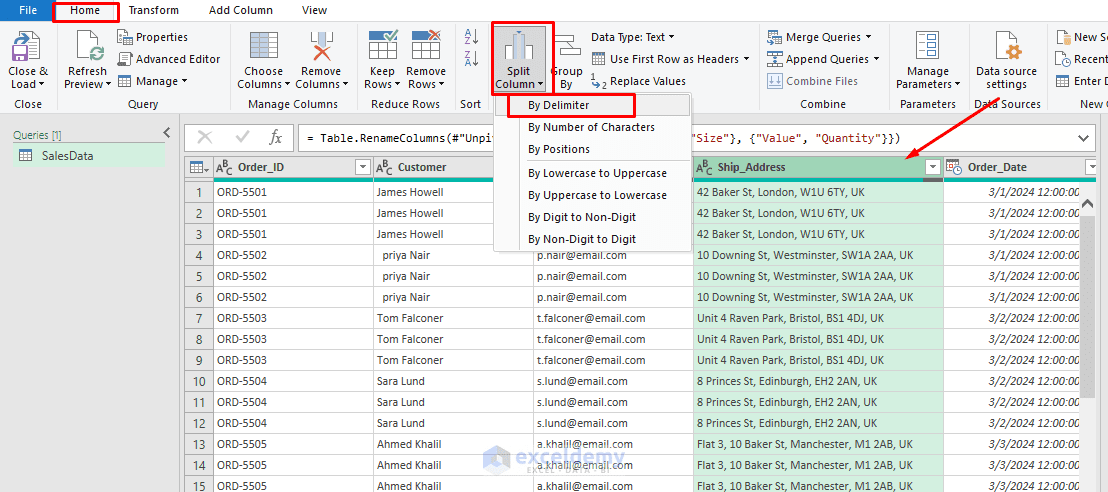Viewport: 1108px width, 492px height.
Task: Click the Choose Columns icon
Action: pos(263,46)
